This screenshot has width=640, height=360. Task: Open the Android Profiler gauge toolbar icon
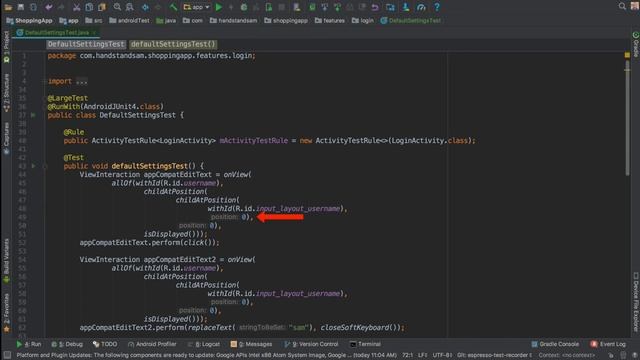[421, 7]
